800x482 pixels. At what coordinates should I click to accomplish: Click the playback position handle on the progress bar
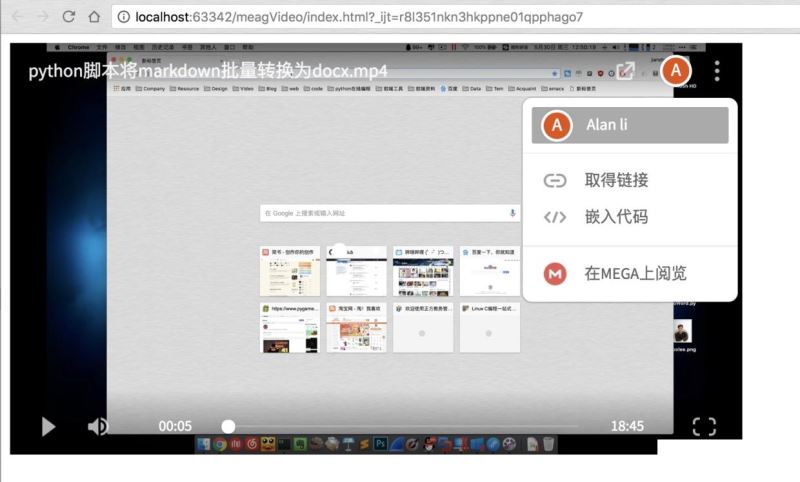pyautogui.click(x=228, y=426)
